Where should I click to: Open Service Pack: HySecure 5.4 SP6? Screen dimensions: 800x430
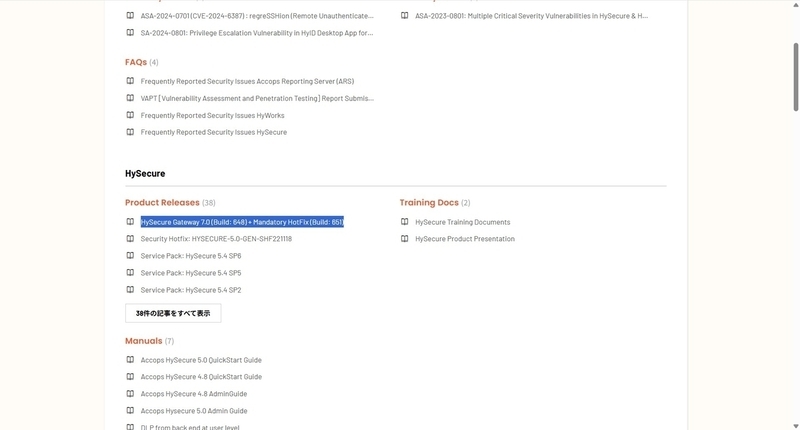point(191,256)
